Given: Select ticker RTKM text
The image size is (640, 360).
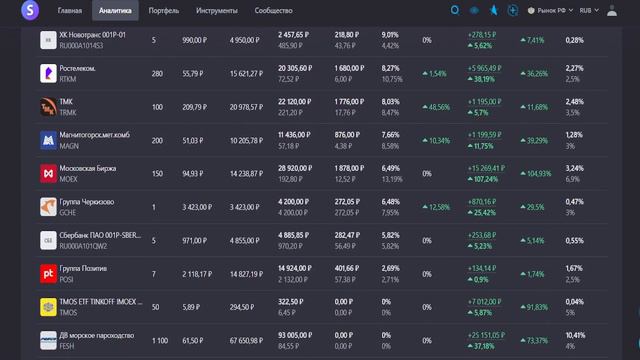Looking at the screenshot, I should coord(68,79).
